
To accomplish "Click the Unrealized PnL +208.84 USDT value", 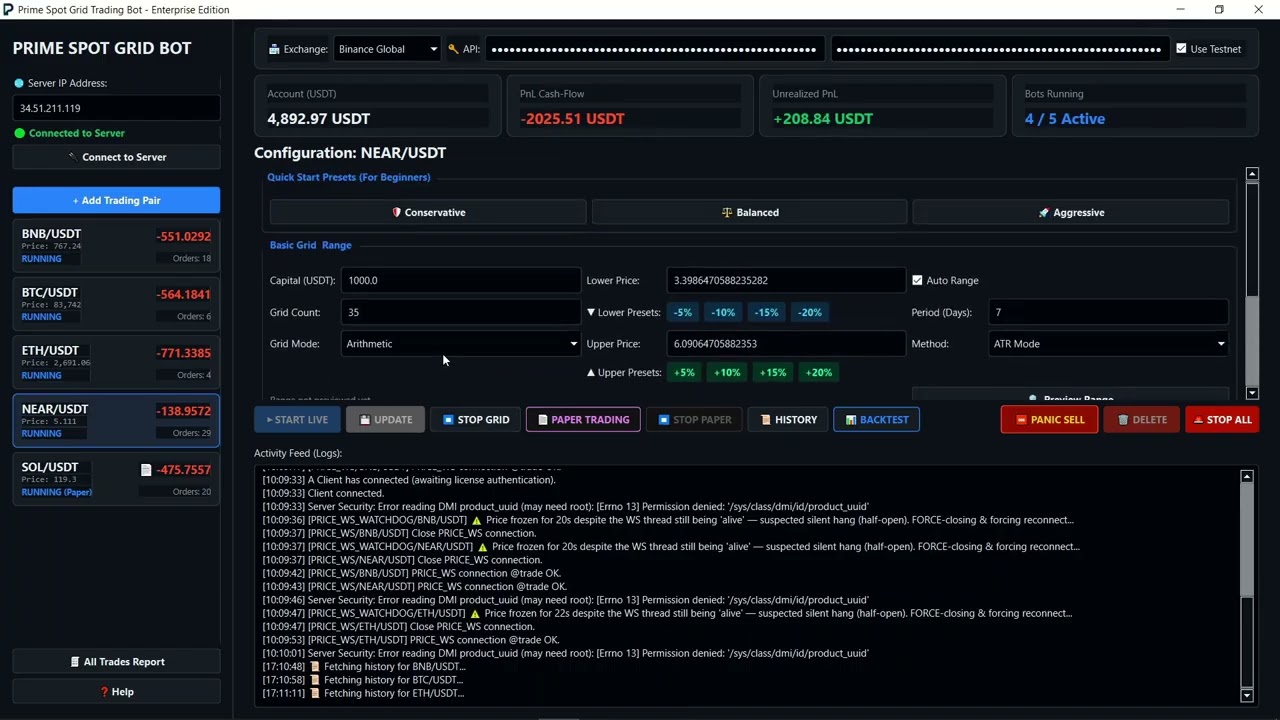I will [x=822, y=119].
